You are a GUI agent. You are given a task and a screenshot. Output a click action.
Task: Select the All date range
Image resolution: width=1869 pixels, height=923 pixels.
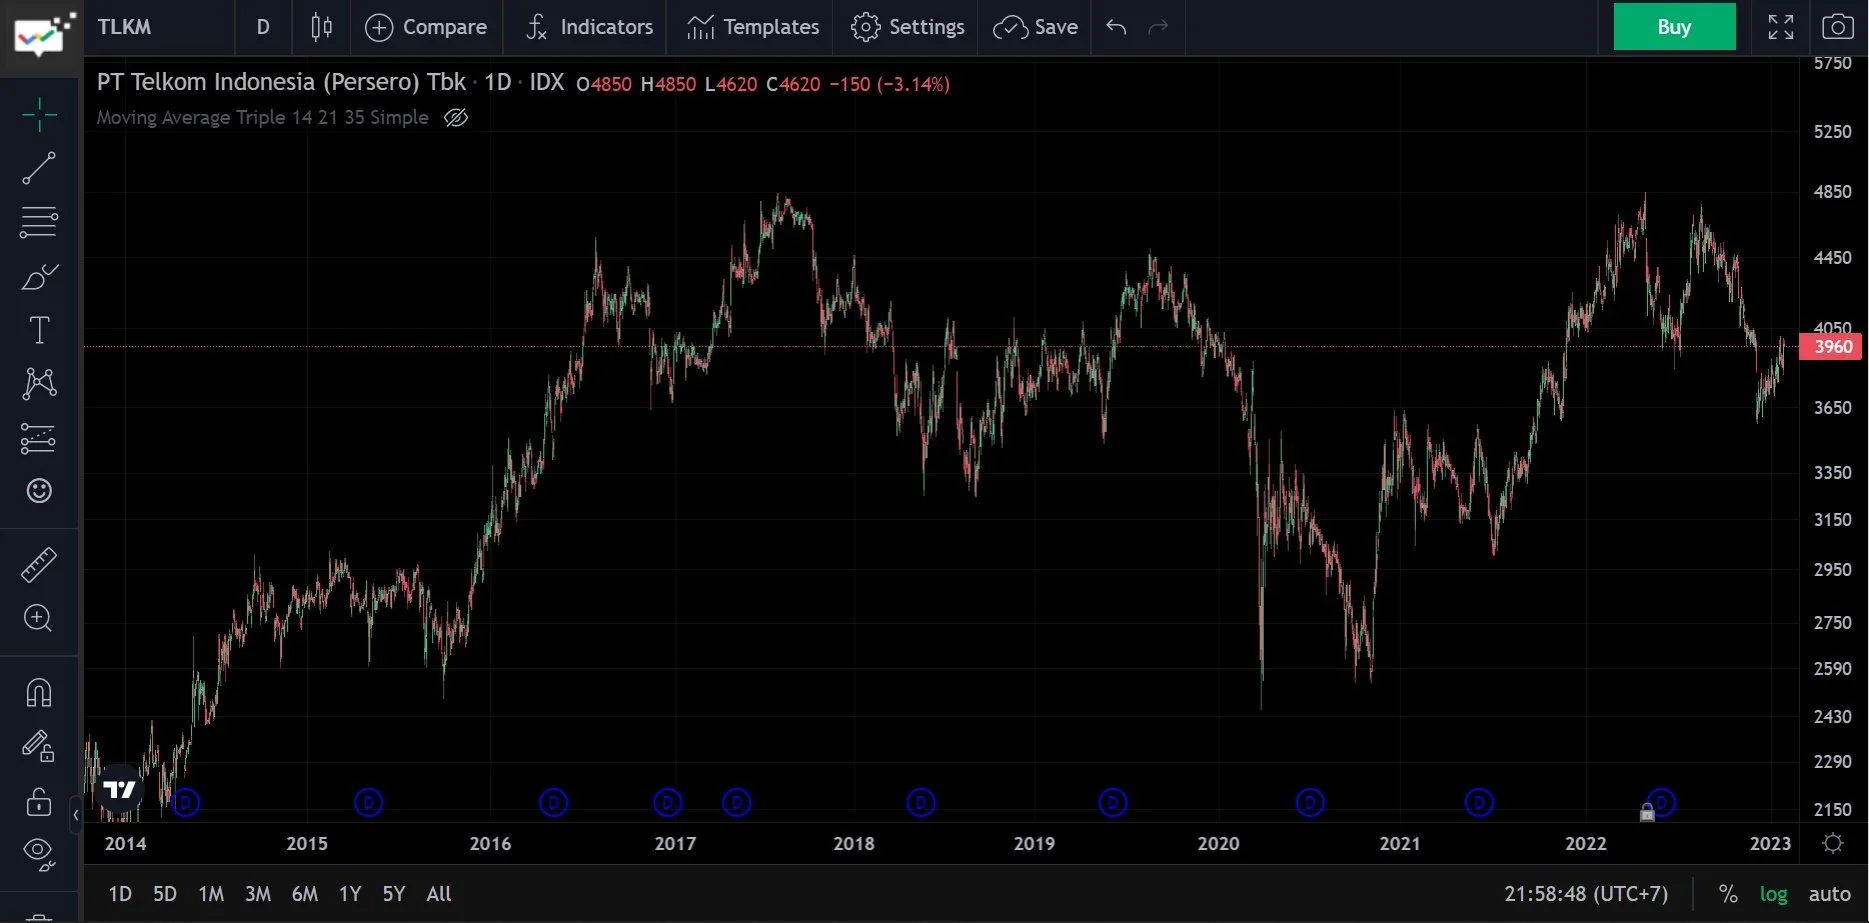(439, 894)
